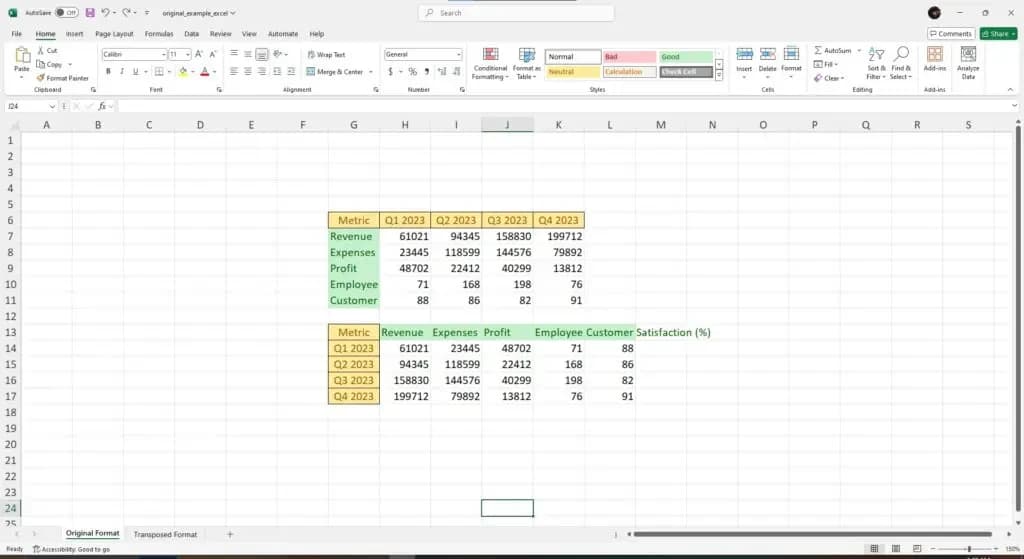
Task: Click the Clear button in Editing
Action: pos(827,78)
